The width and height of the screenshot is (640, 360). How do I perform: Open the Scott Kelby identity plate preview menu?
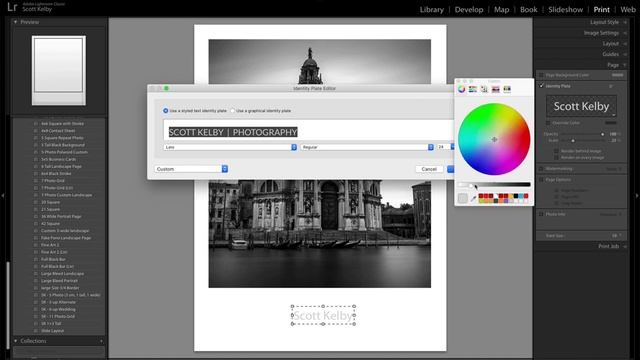pos(581,107)
